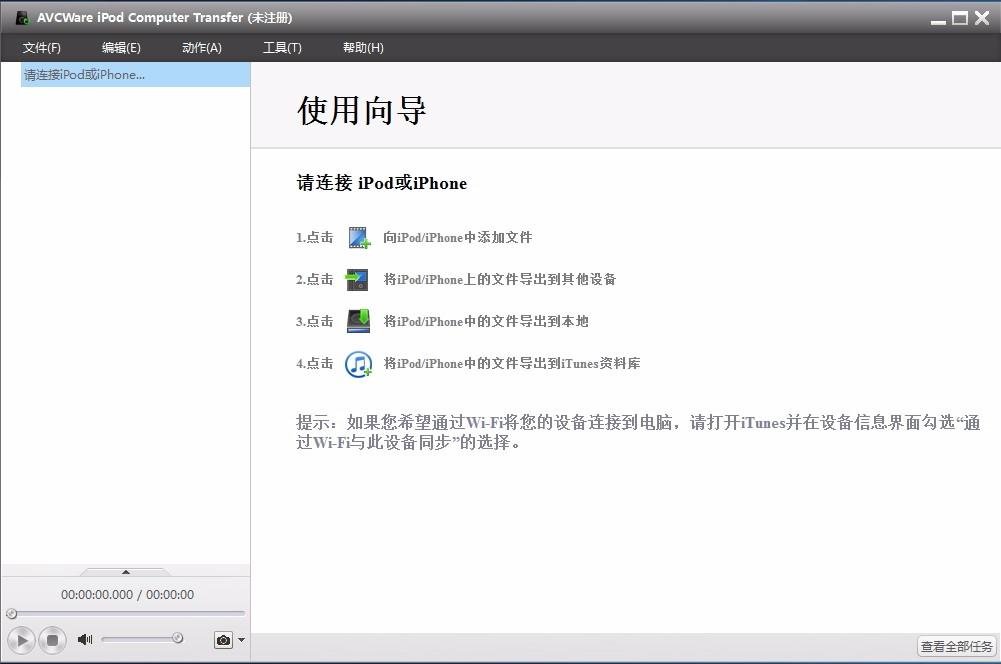Open the 动作(A) menu
The width and height of the screenshot is (1001, 664).
[x=202, y=48]
